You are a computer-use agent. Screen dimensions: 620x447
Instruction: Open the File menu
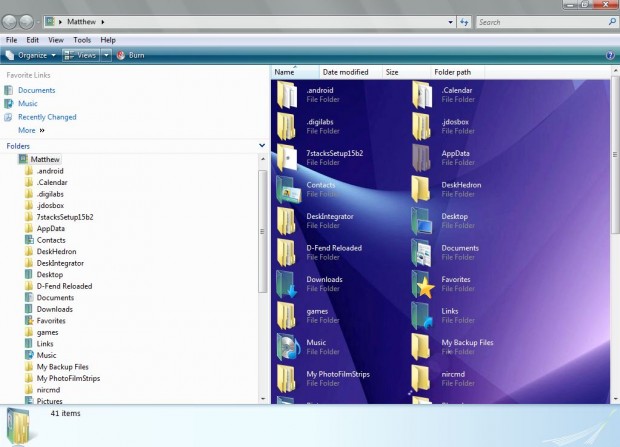[11, 40]
